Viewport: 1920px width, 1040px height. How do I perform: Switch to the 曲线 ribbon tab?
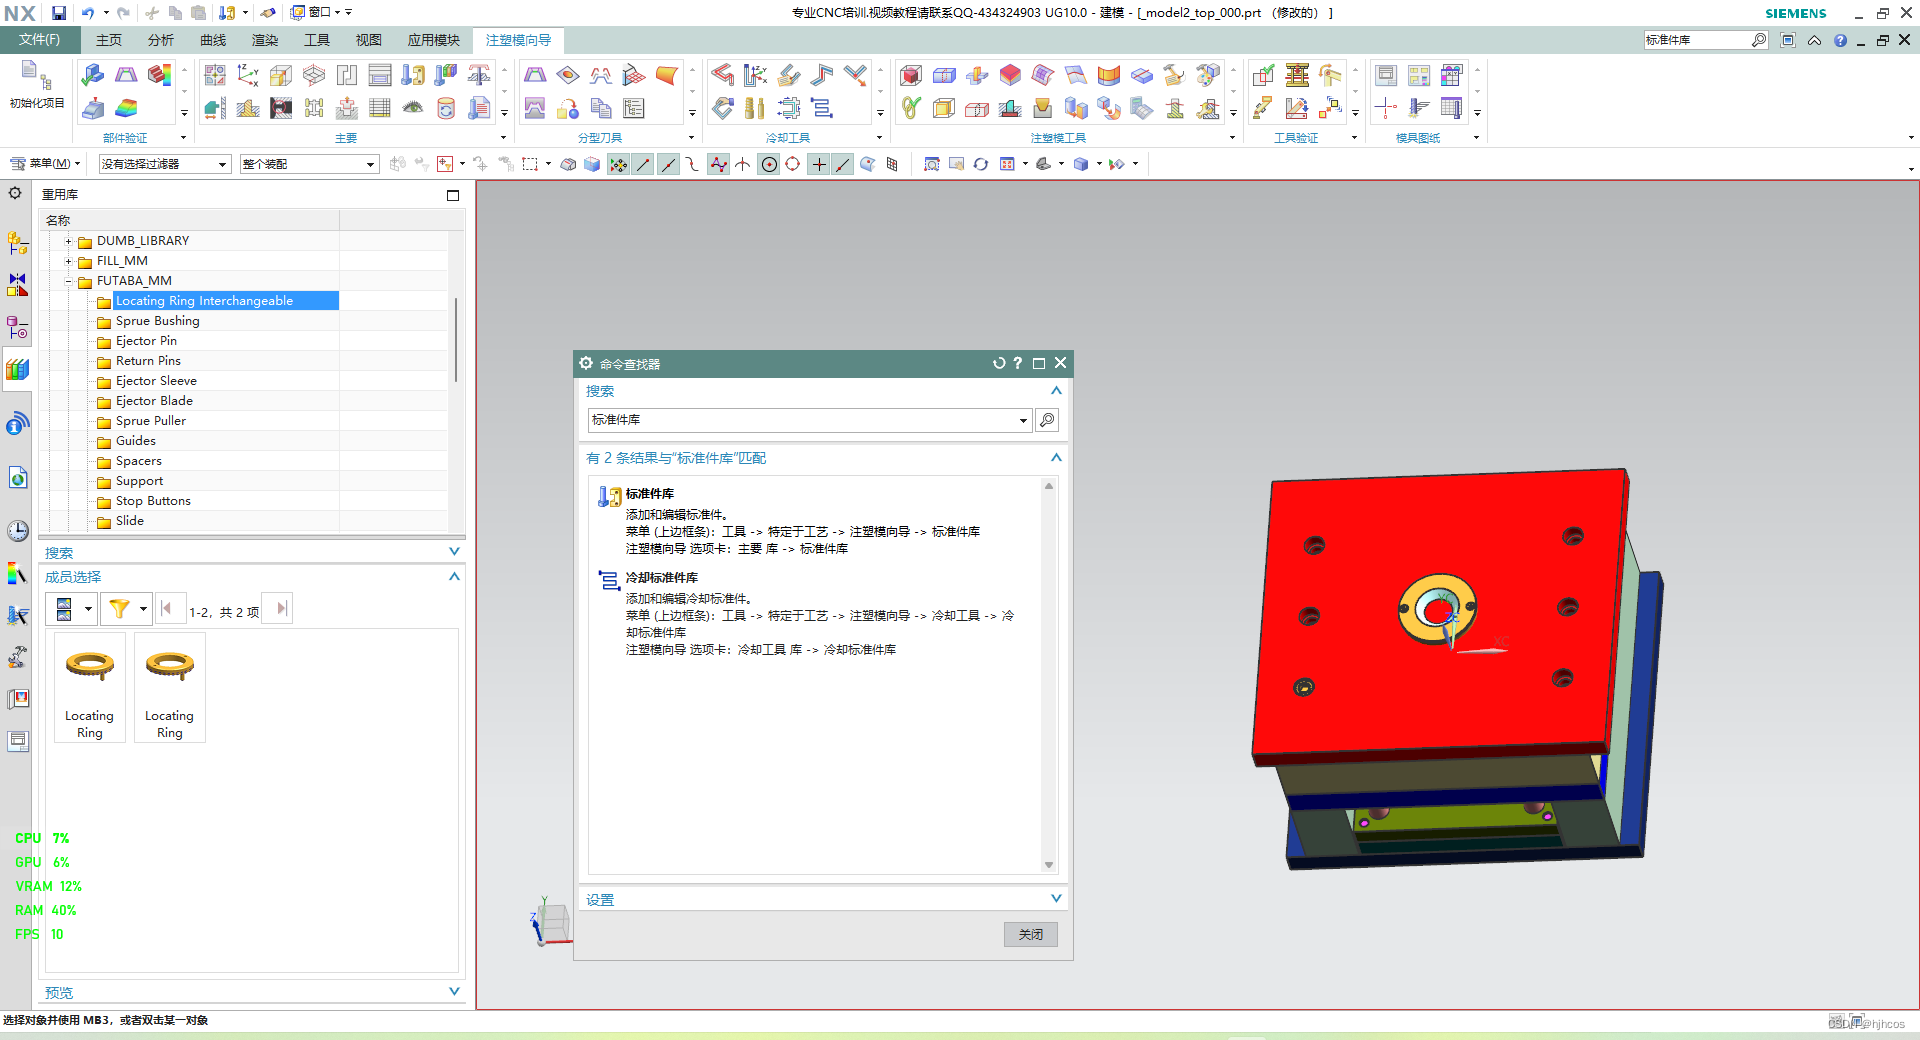(213, 40)
